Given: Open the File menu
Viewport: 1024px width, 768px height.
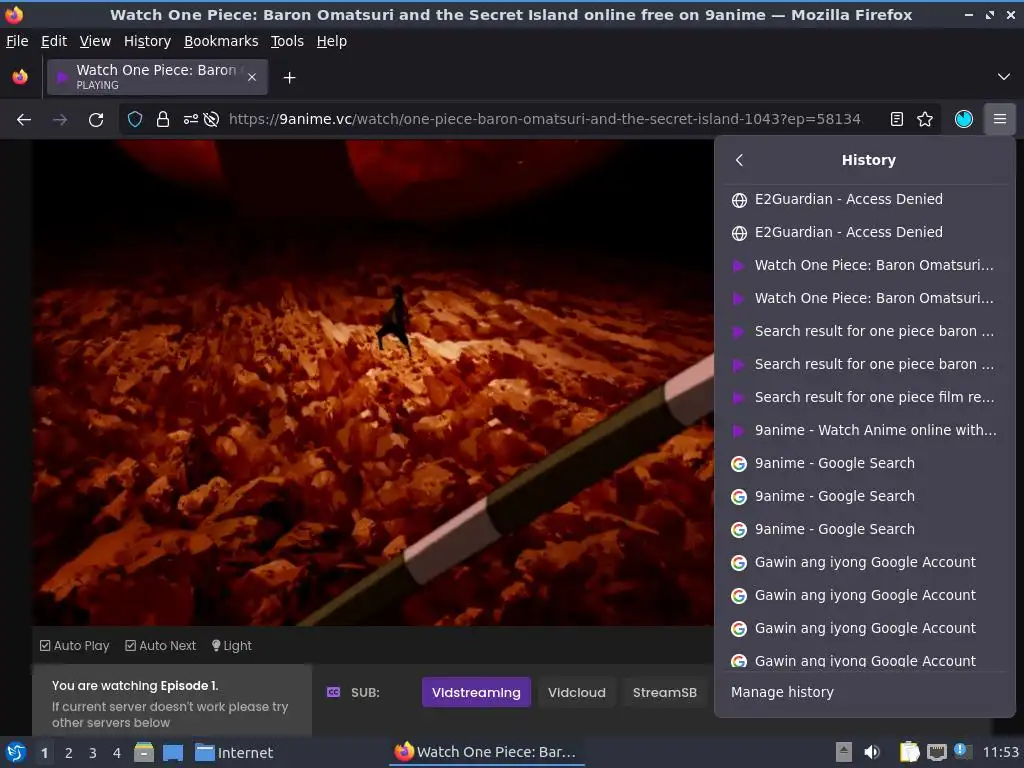Looking at the screenshot, I should pyautogui.click(x=17, y=41).
